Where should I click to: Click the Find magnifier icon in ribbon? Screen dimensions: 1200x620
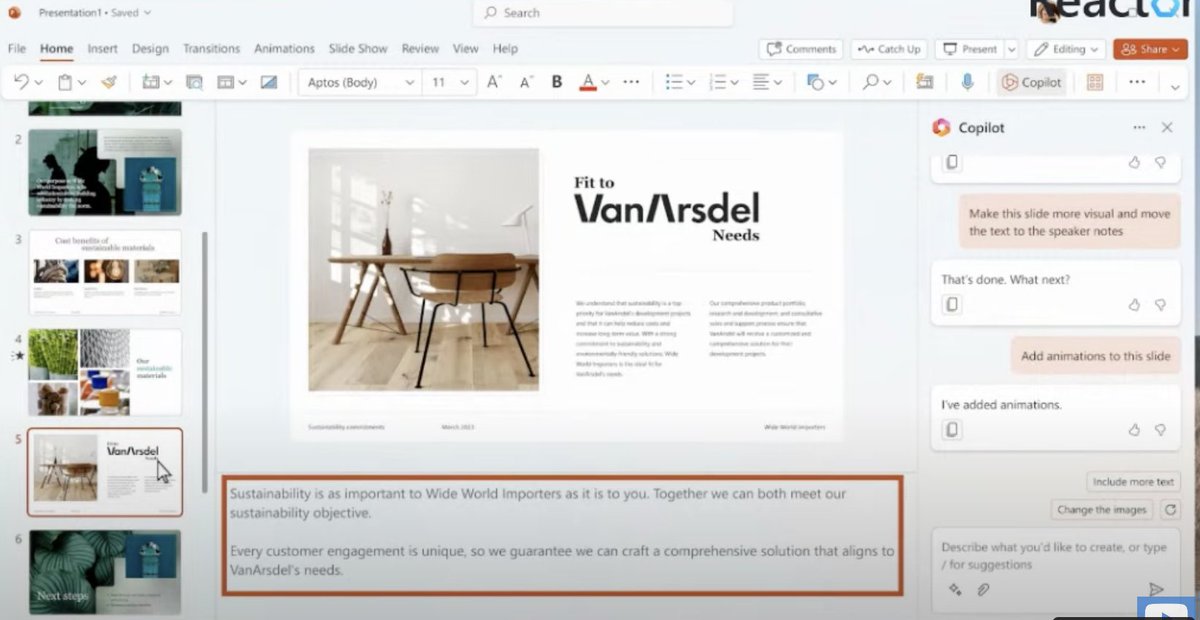871,82
